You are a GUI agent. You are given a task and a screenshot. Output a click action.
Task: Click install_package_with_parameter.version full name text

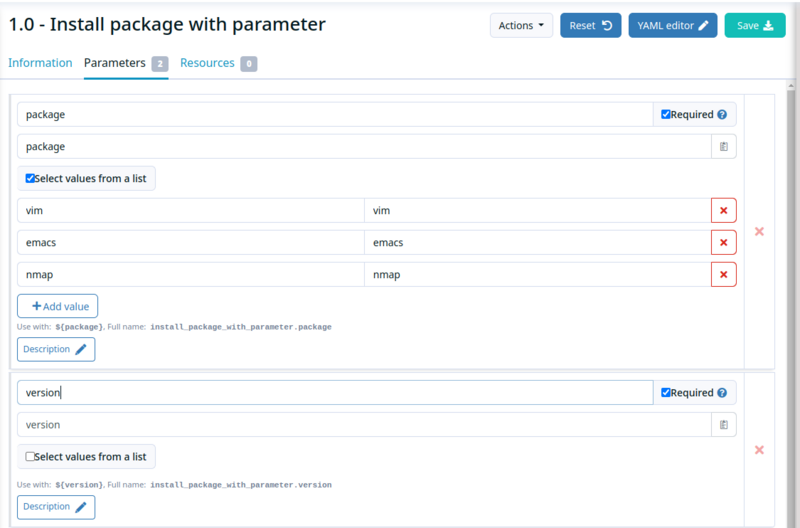(241, 485)
